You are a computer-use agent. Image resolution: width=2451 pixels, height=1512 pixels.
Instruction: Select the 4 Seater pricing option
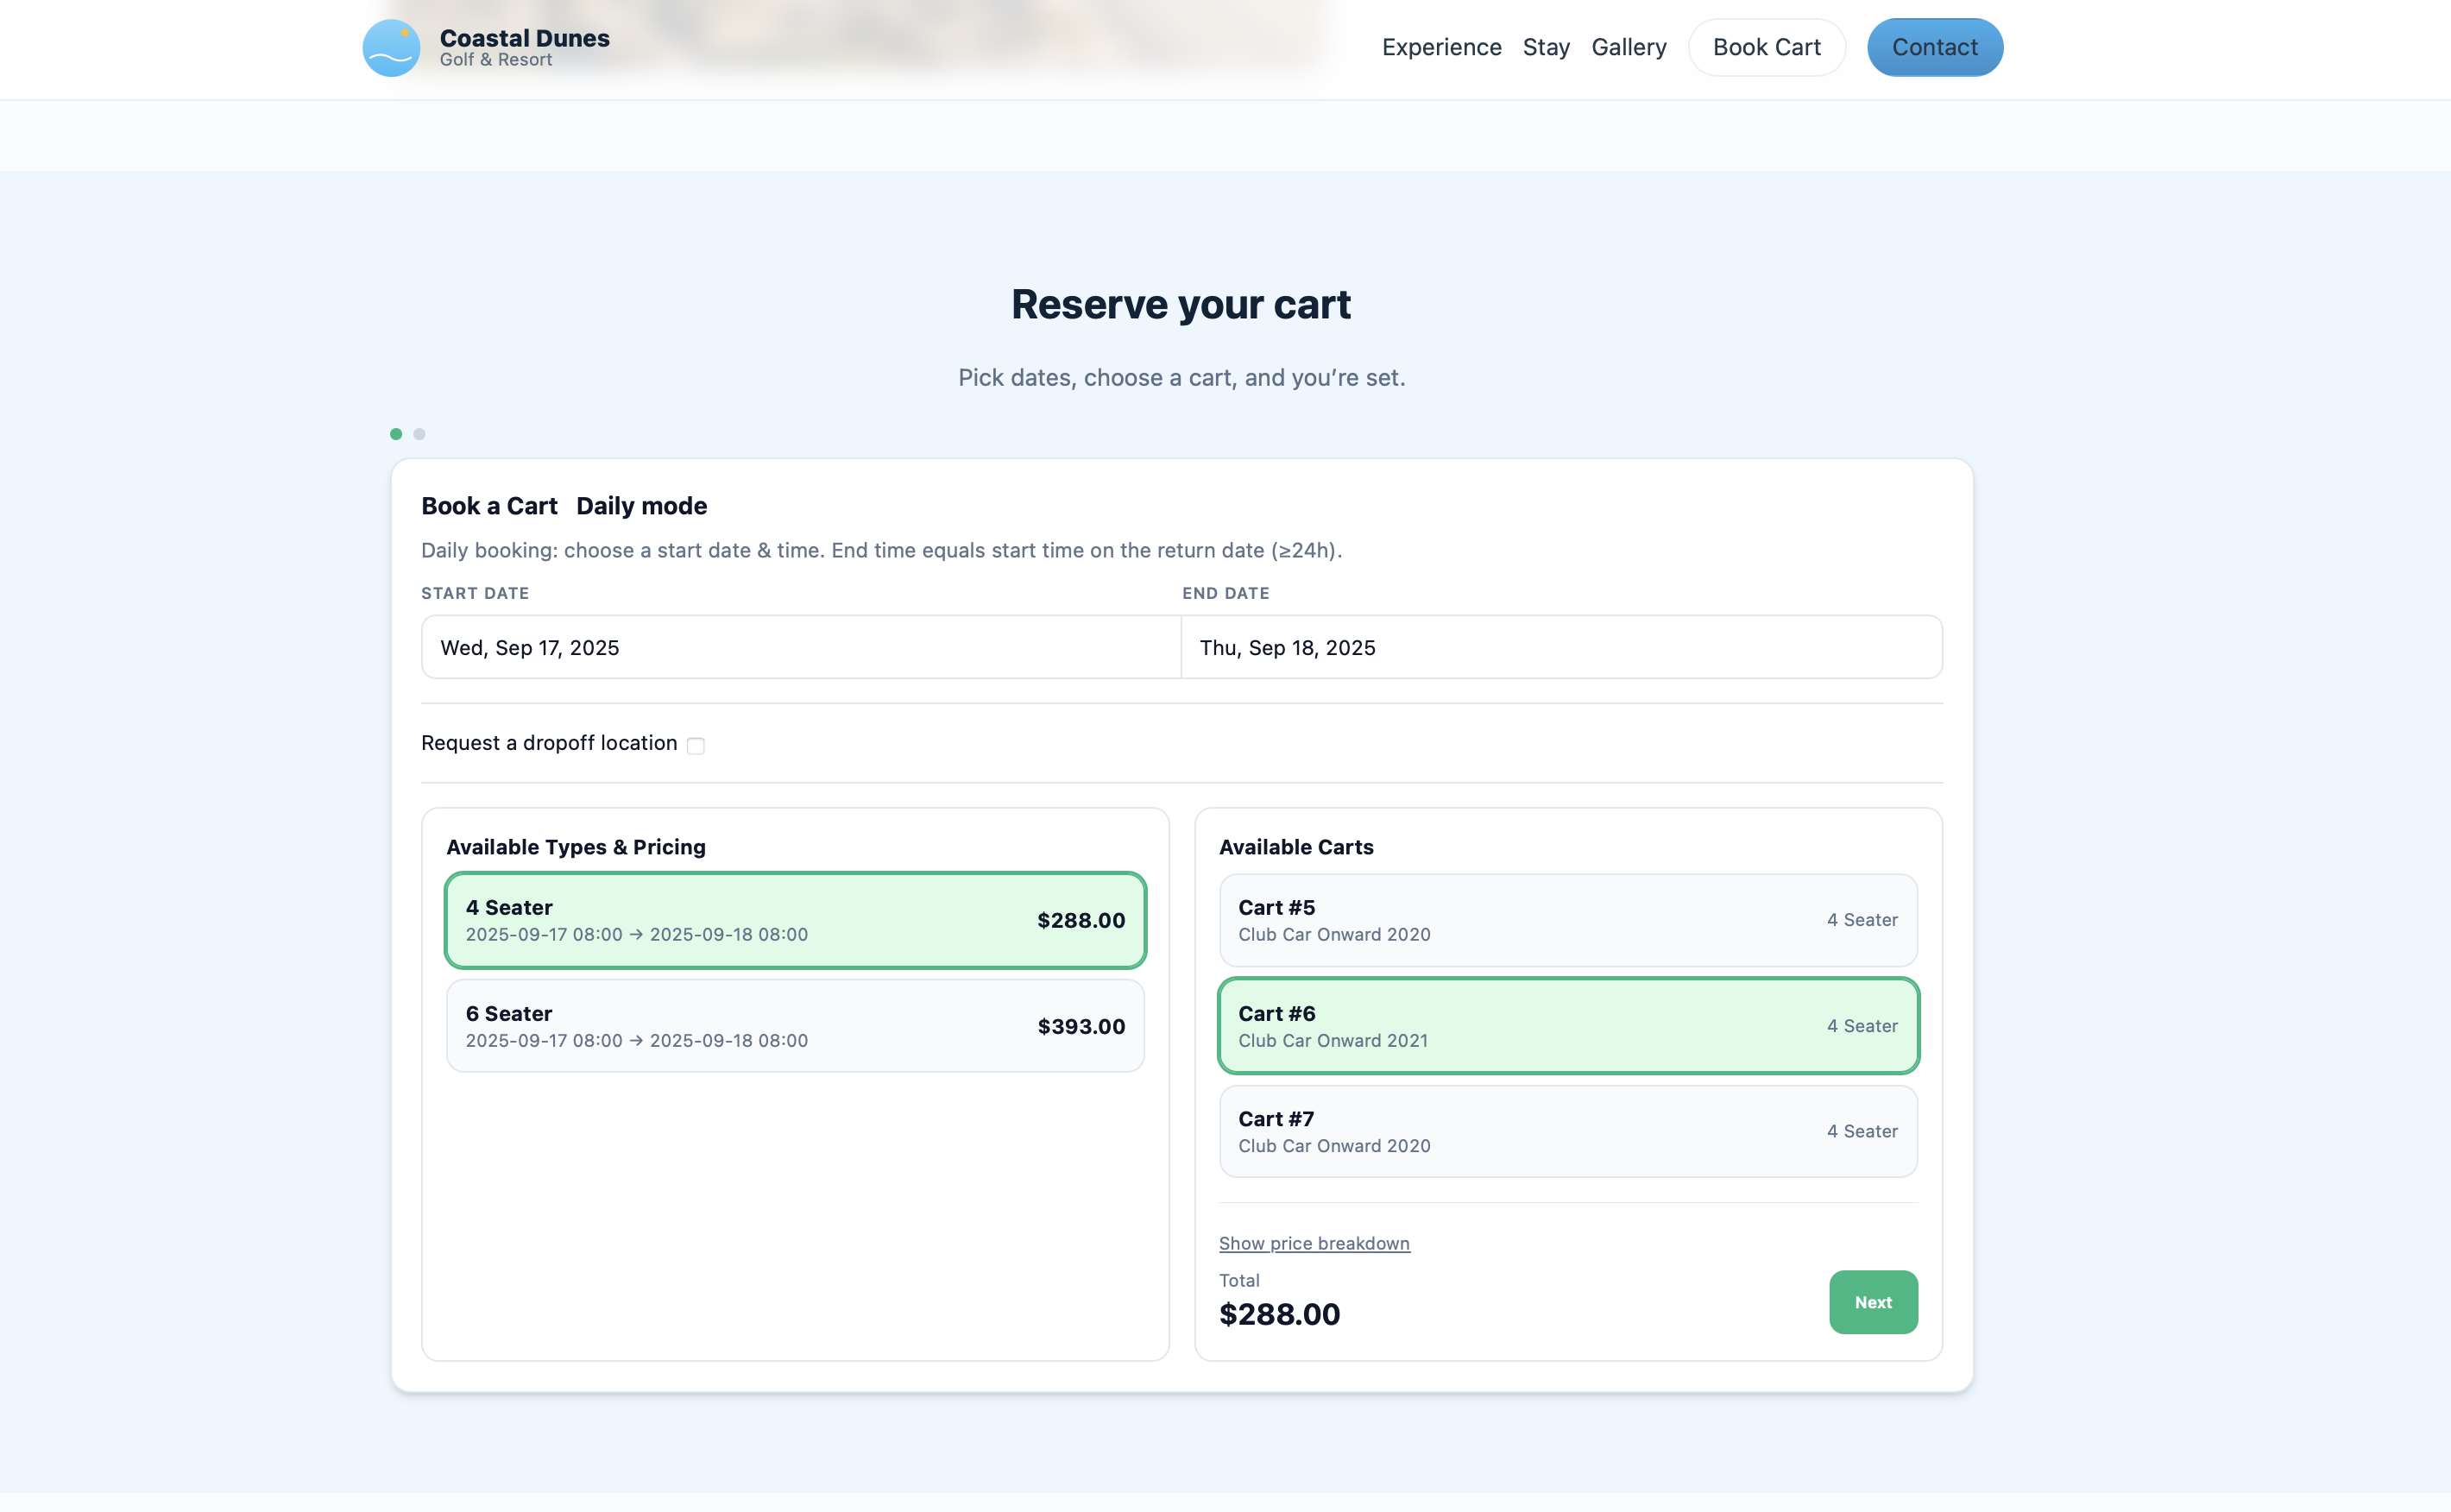click(795, 920)
